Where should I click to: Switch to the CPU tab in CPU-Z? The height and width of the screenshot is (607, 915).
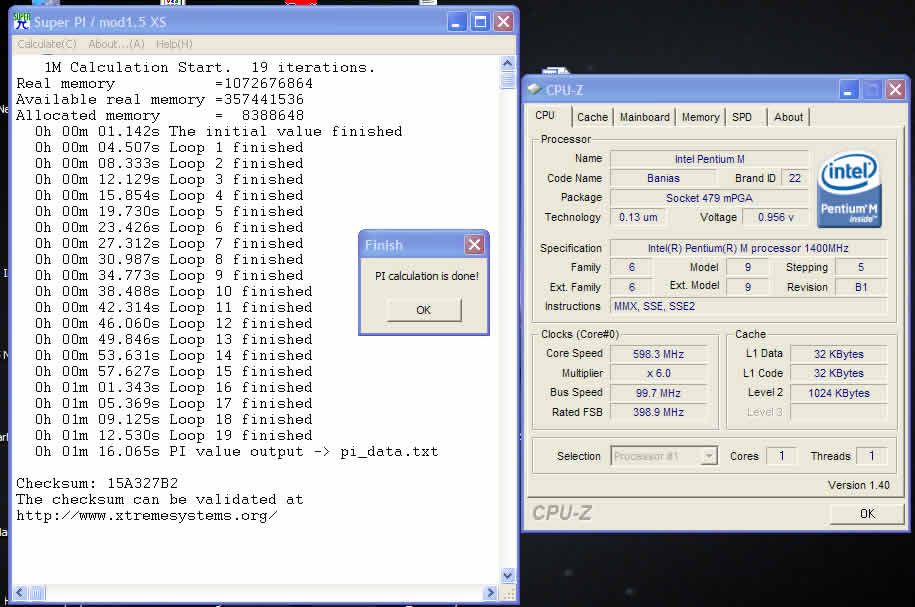click(x=545, y=115)
